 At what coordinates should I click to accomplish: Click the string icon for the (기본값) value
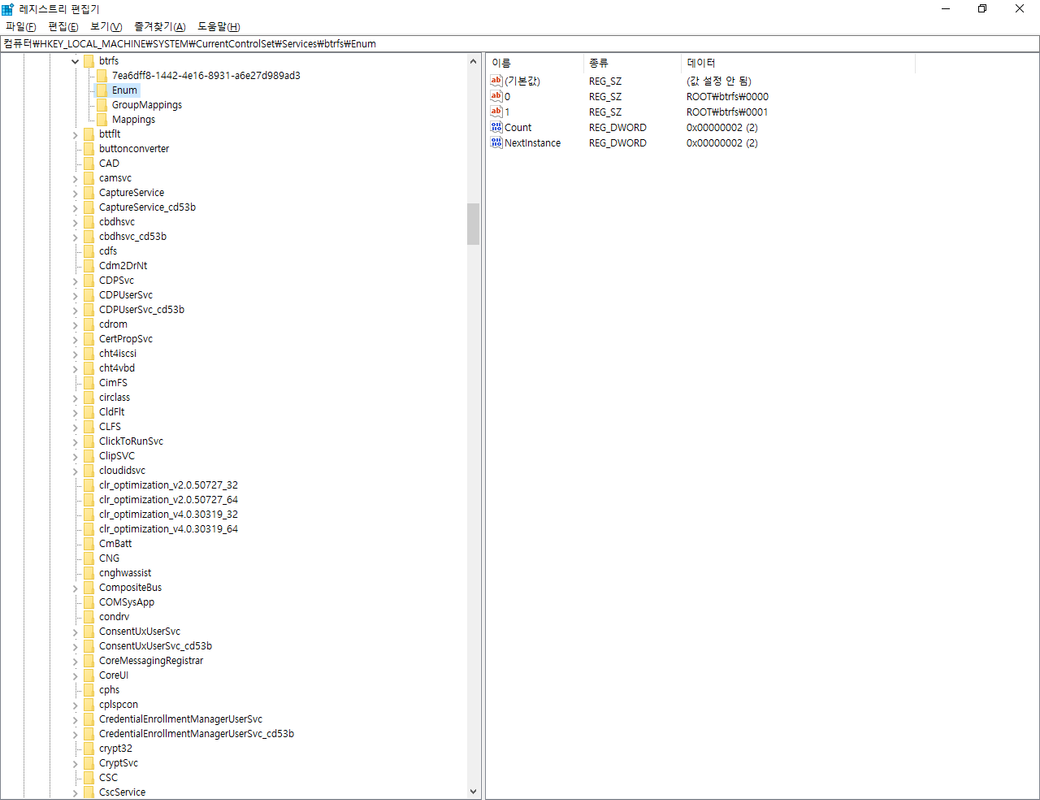tap(496, 81)
